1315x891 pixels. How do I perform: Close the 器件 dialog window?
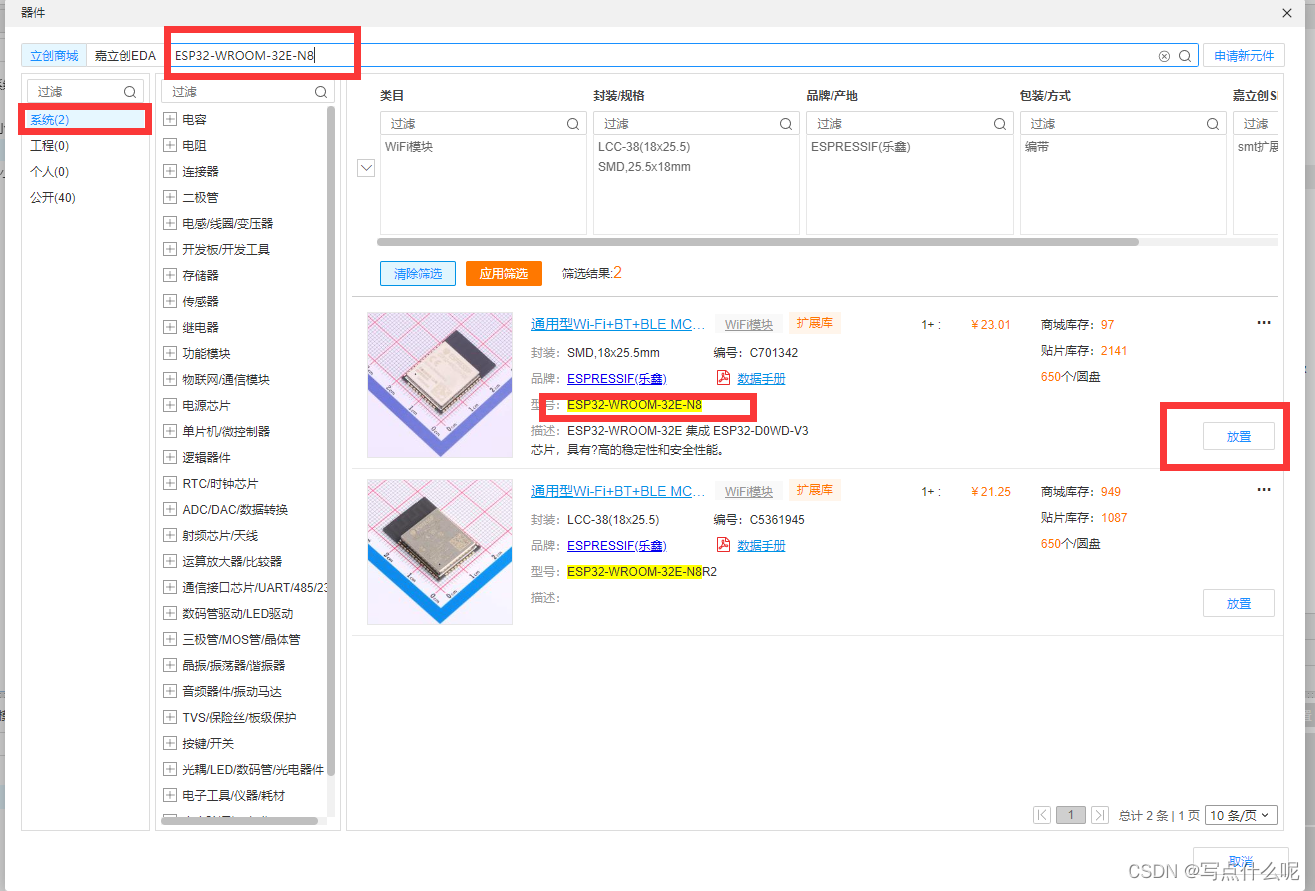click(x=1286, y=12)
